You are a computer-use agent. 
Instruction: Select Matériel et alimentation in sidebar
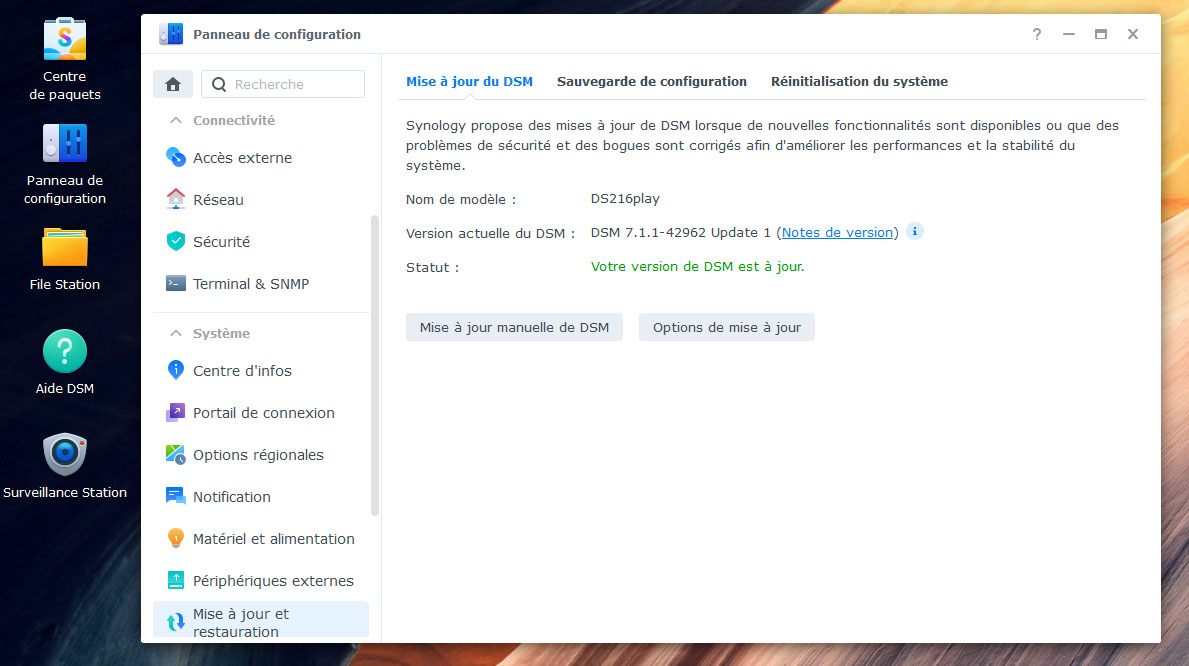coord(273,539)
